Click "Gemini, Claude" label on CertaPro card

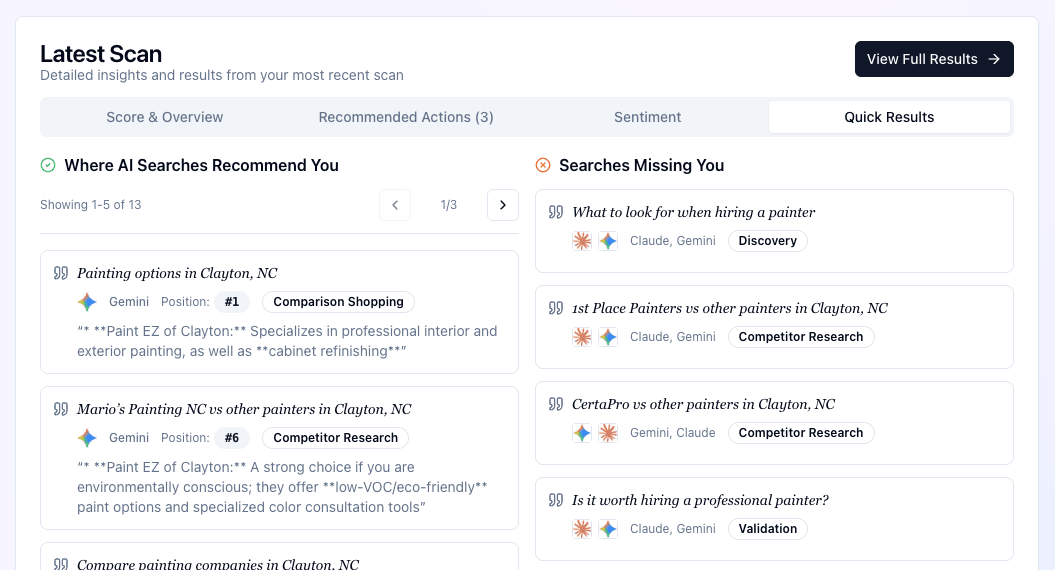coord(673,433)
